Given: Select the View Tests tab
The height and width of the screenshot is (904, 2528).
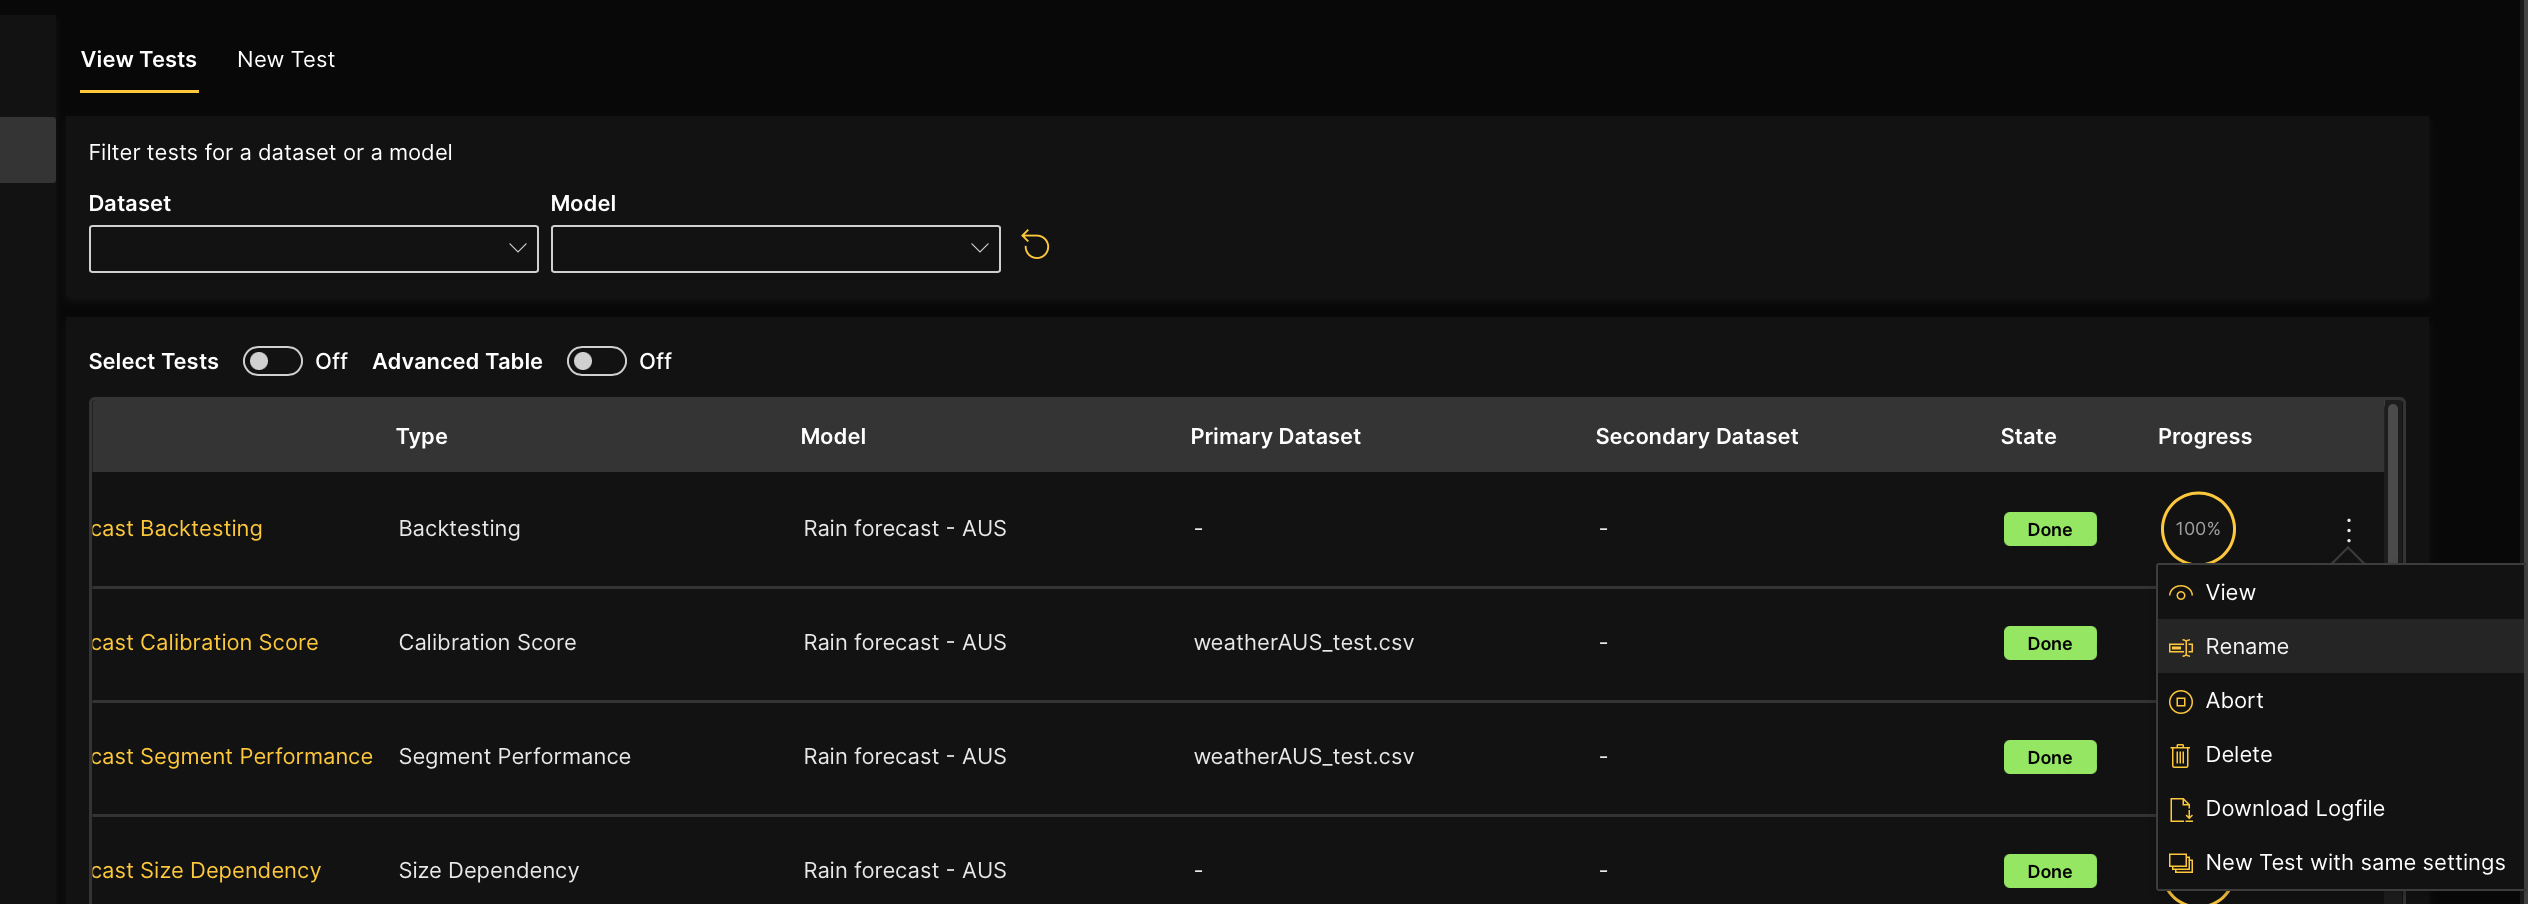Looking at the screenshot, I should pos(139,60).
